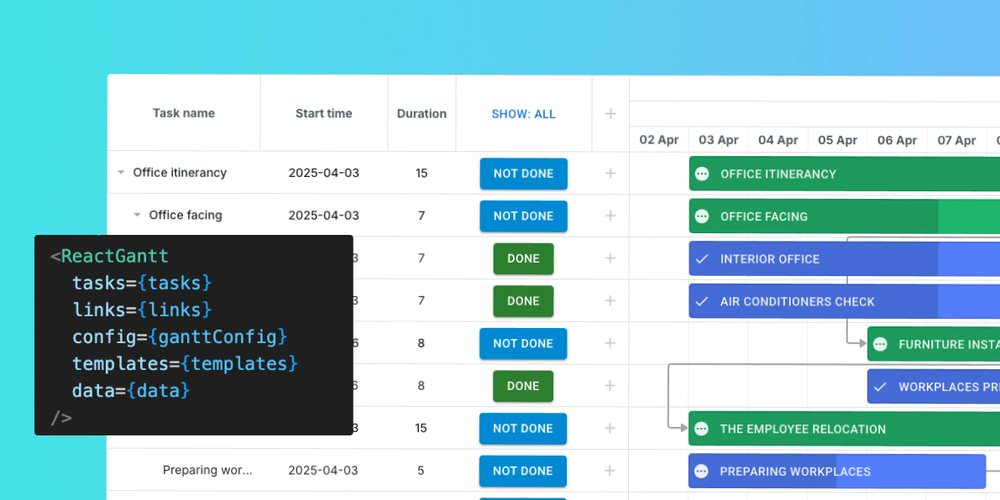Click the 07 Apr date header

(x=957, y=140)
